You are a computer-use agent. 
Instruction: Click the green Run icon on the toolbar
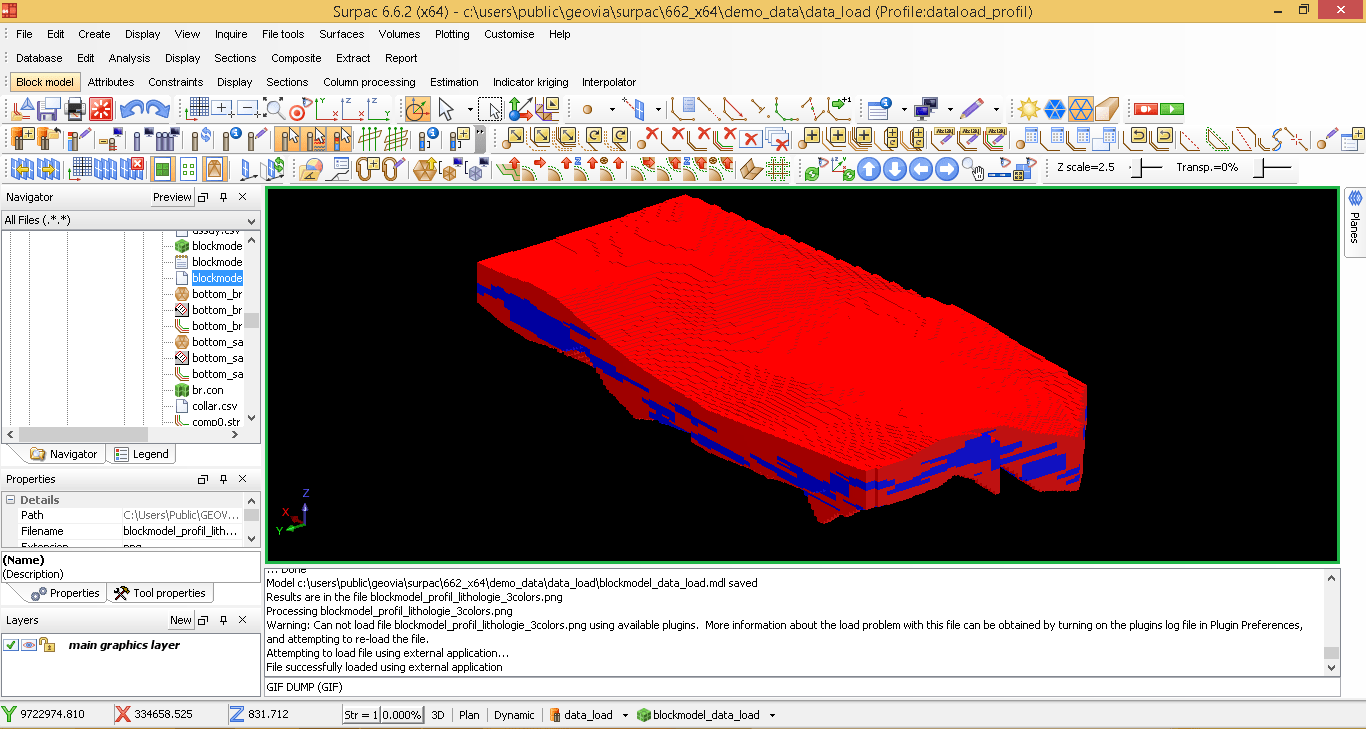click(x=1171, y=110)
